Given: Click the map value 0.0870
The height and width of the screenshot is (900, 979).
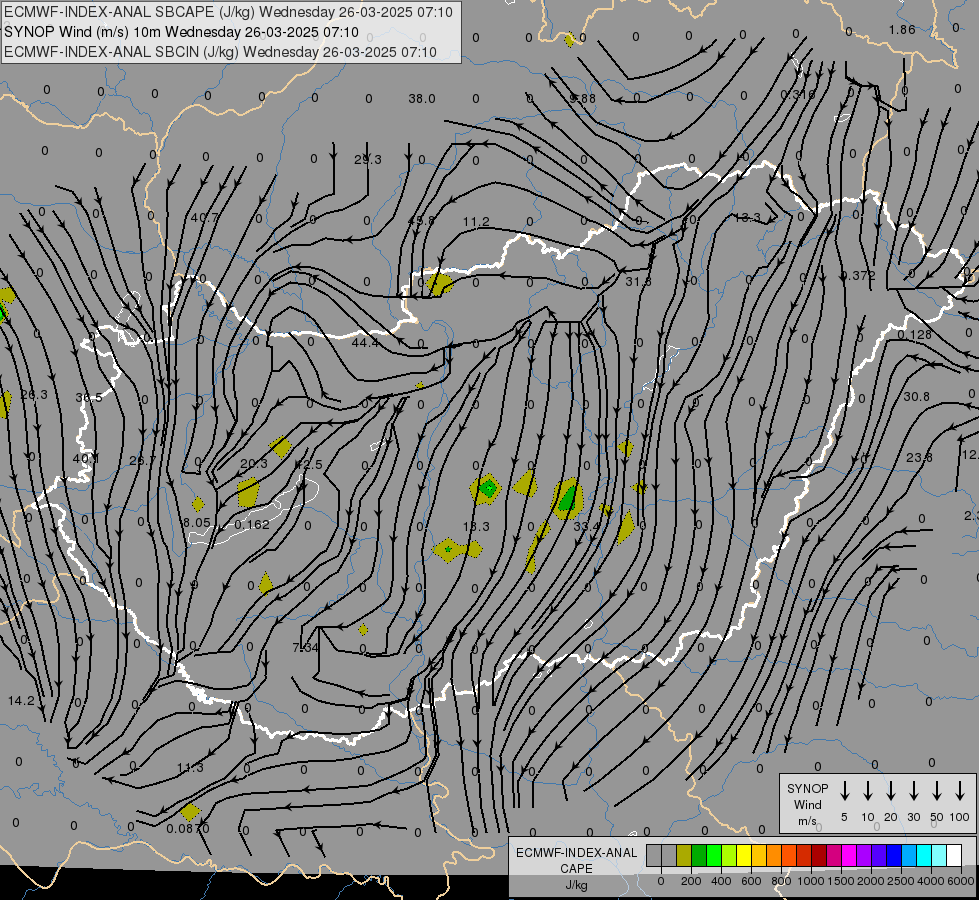Looking at the screenshot, I should tap(188, 828).
